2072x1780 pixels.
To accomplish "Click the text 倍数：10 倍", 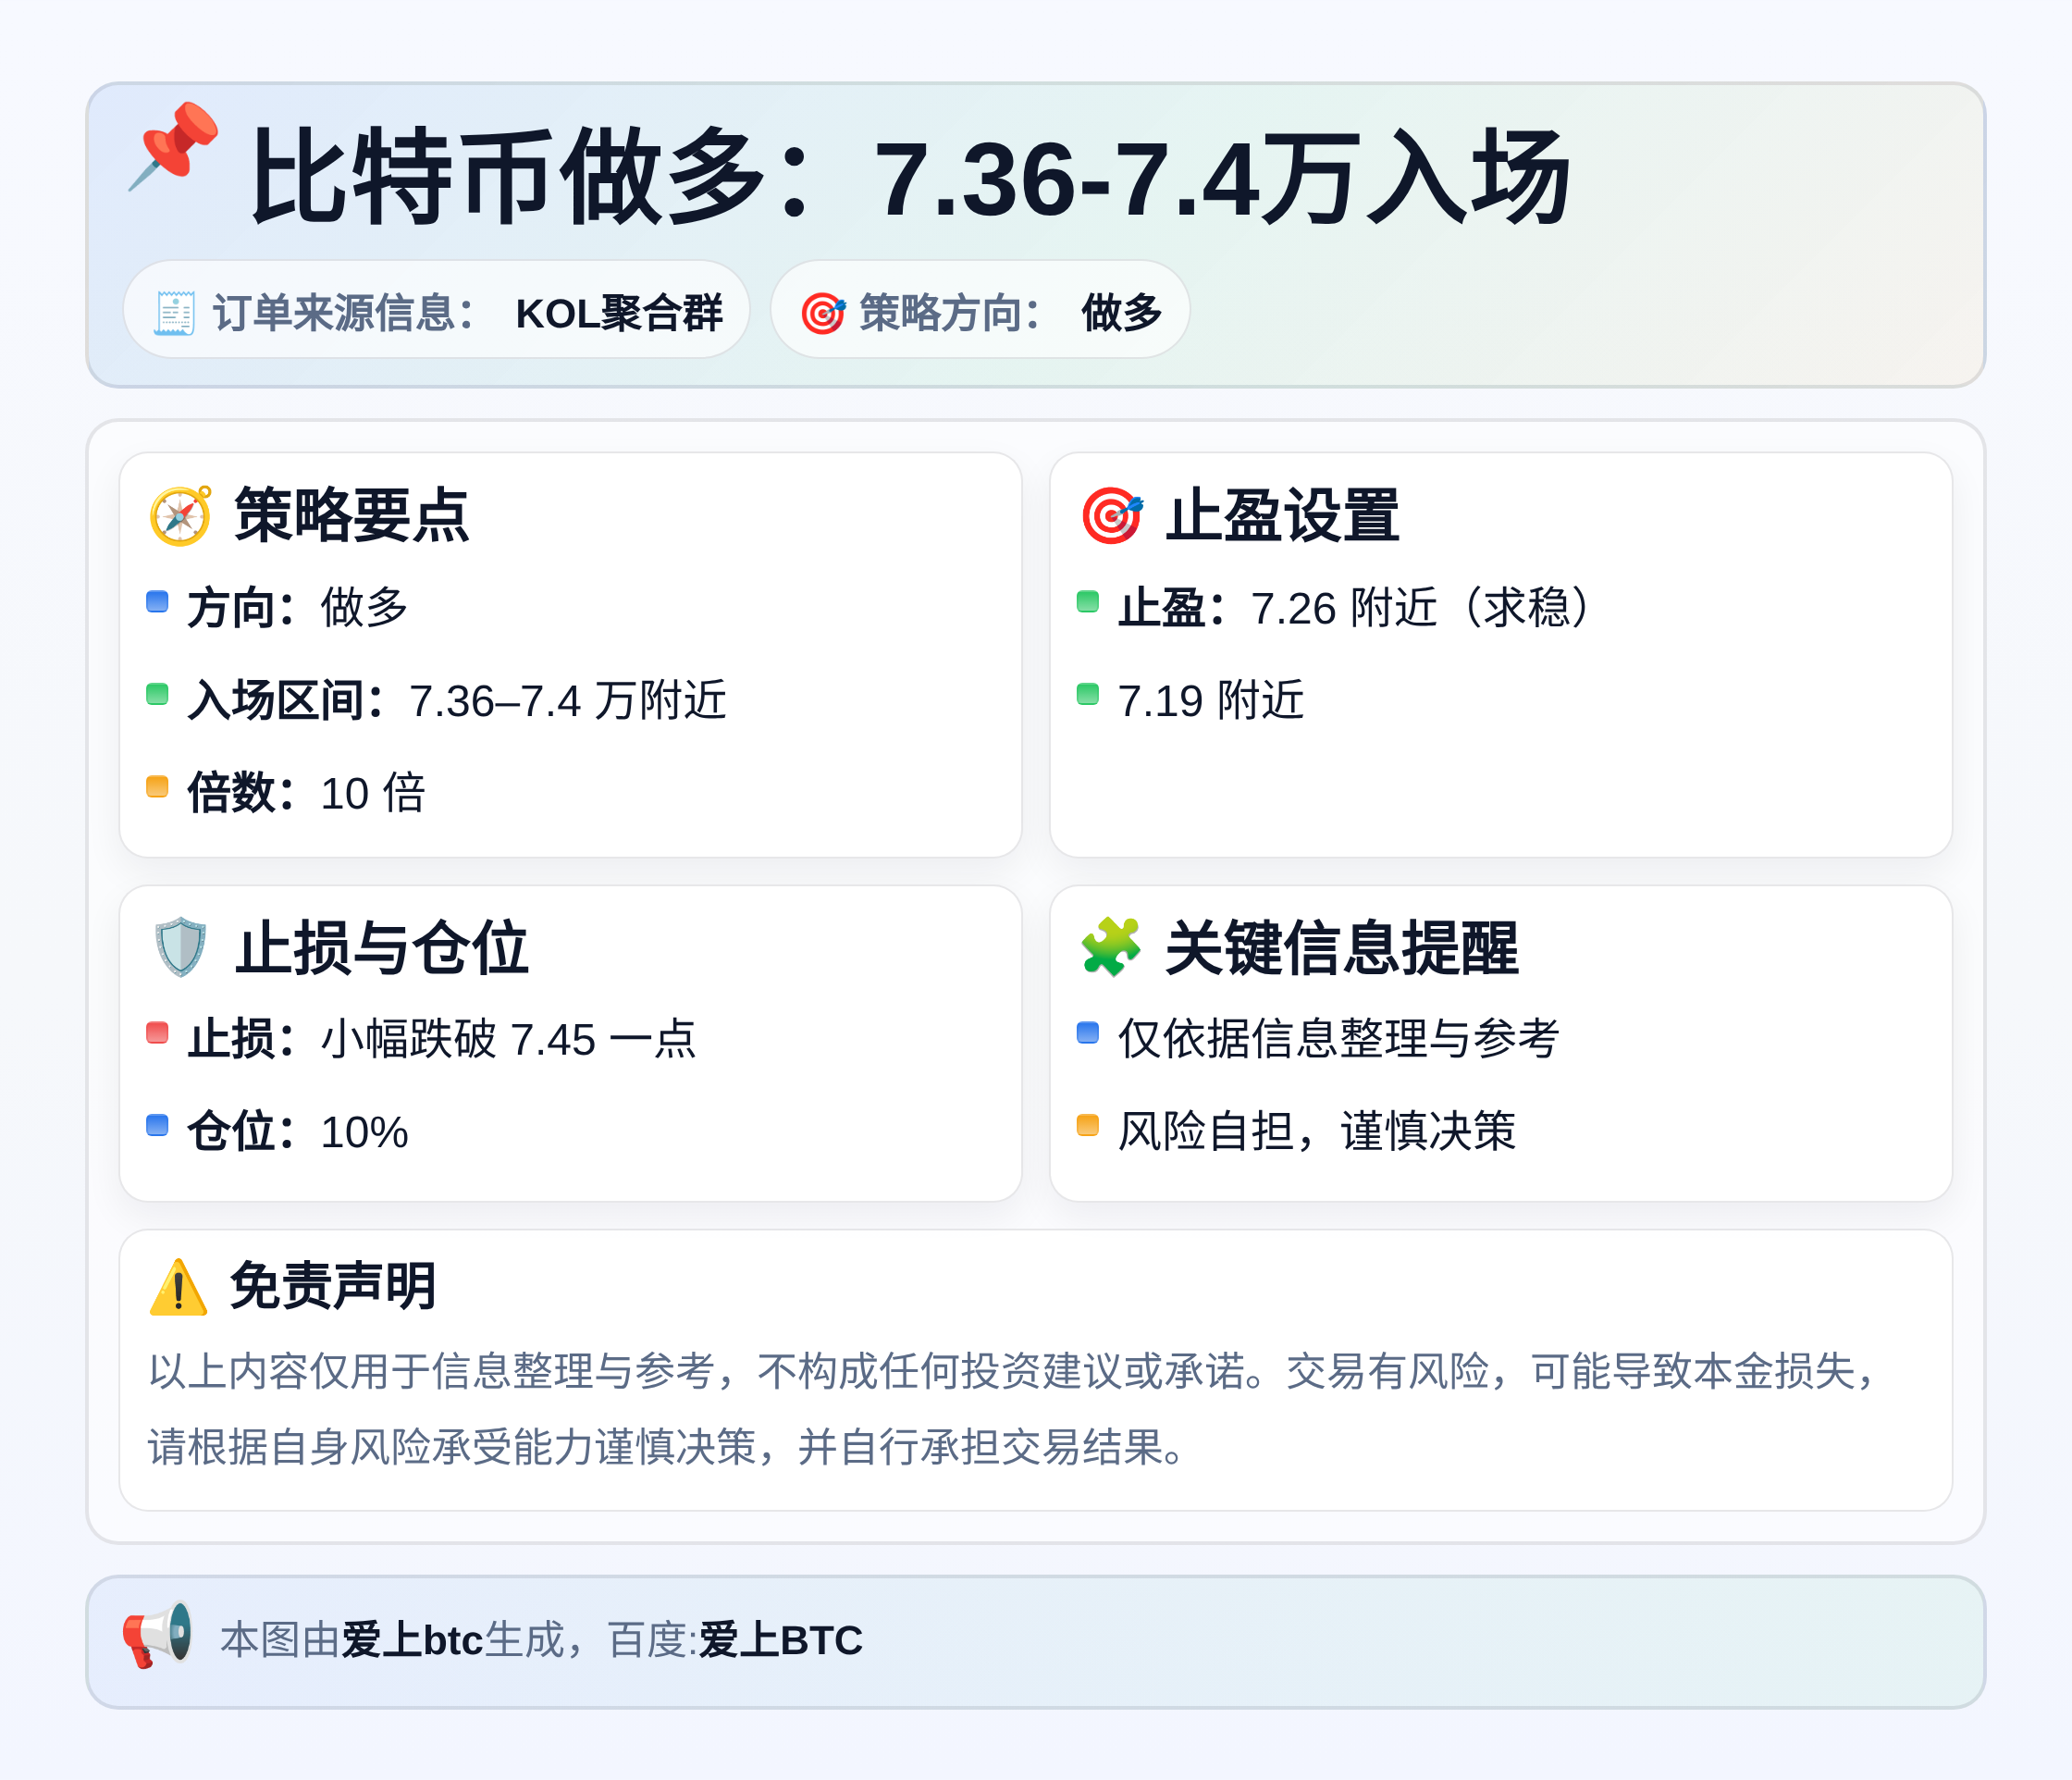I will coord(306,793).
